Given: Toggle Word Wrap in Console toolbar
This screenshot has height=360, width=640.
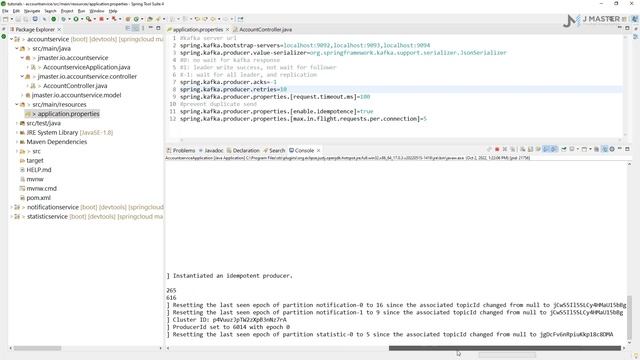Looking at the screenshot, I should coord(538,149).
